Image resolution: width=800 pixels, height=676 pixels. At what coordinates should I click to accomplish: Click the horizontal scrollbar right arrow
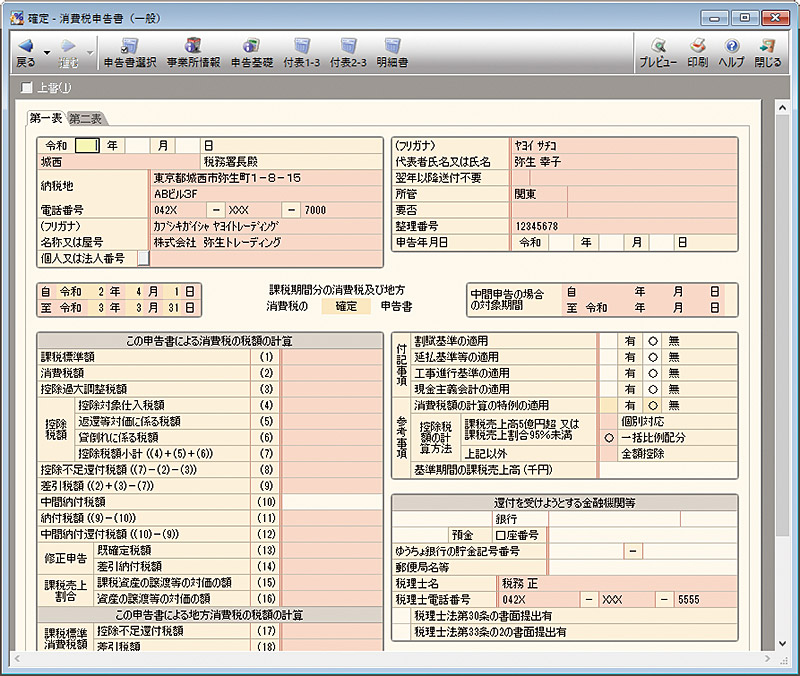coord(769,659)
